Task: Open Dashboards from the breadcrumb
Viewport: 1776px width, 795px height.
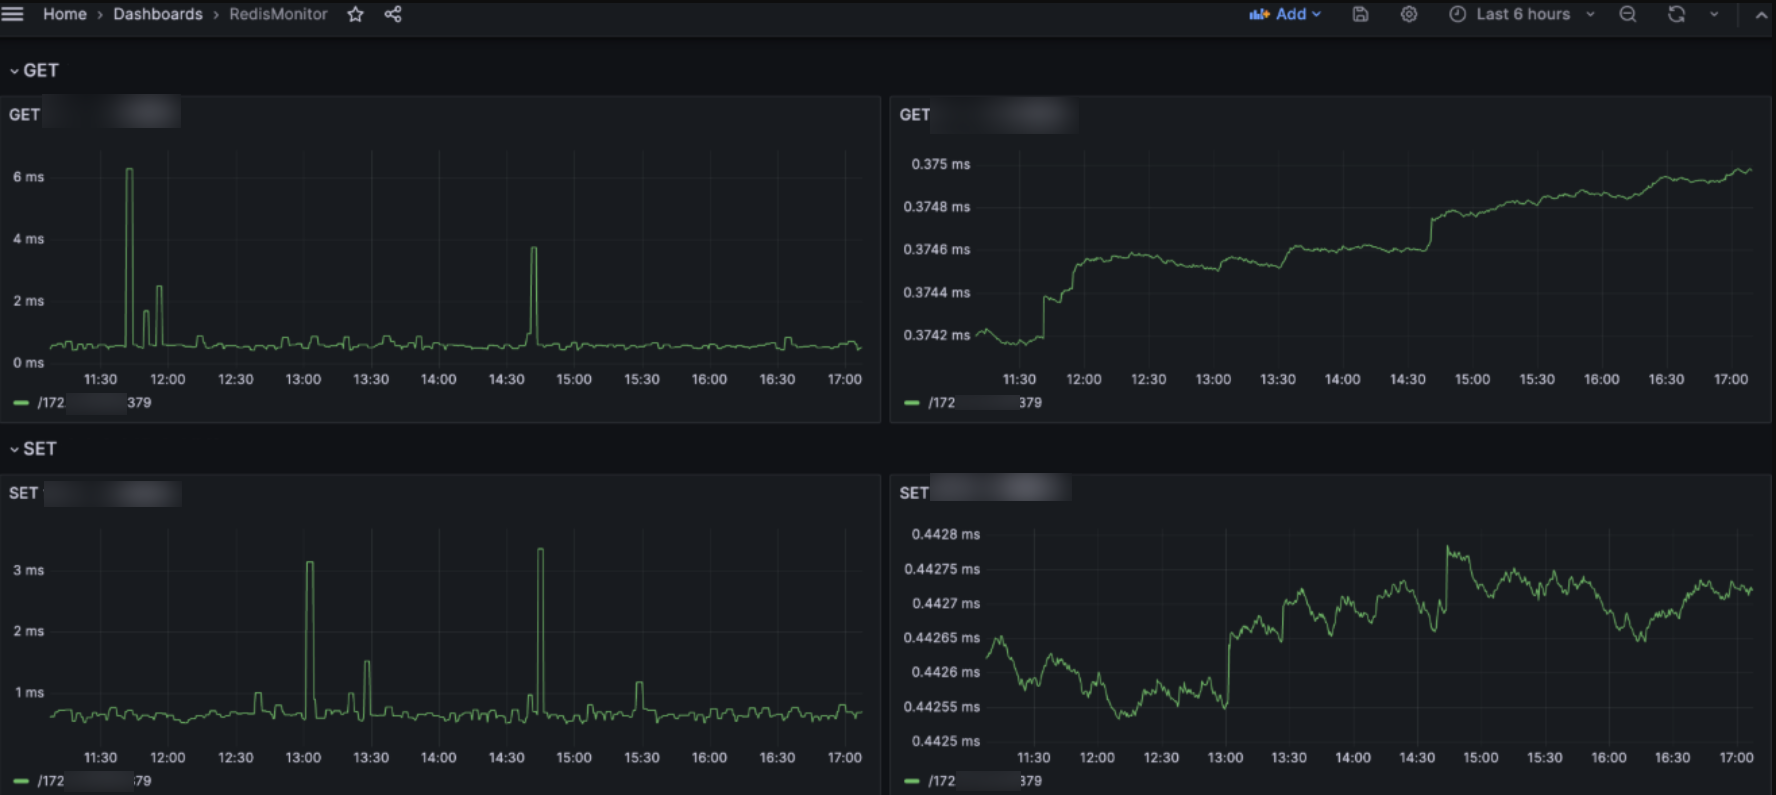Action: [157, 14]
